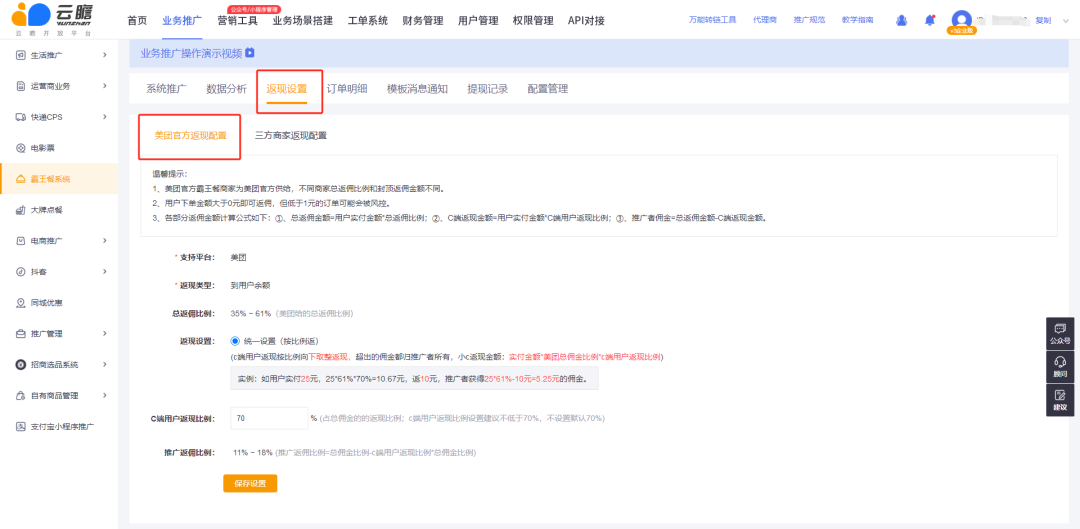
Task: Open 业务场景搭建 in top navigation
Action: pyautogui.click(x=302, y=21)
